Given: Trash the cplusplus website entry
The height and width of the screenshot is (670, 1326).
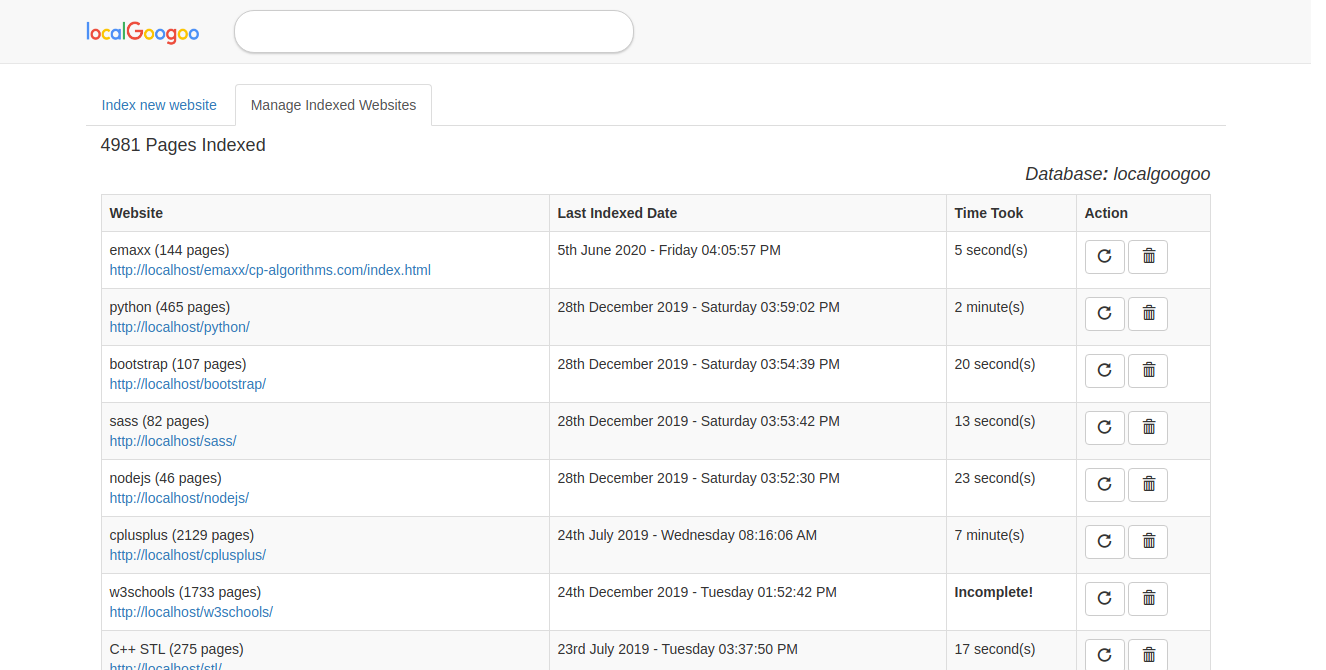Looking at the screenshot, I should point(1148,542).
